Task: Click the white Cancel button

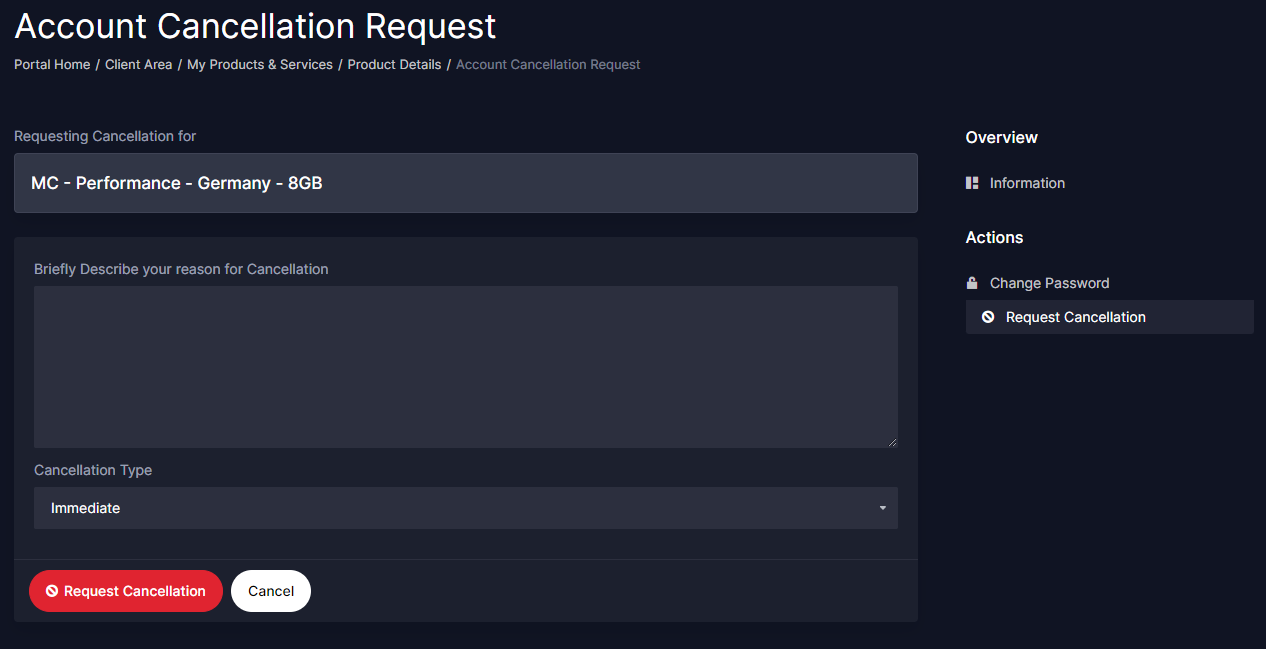Action: pyautogui.click(x=271, y=591)
